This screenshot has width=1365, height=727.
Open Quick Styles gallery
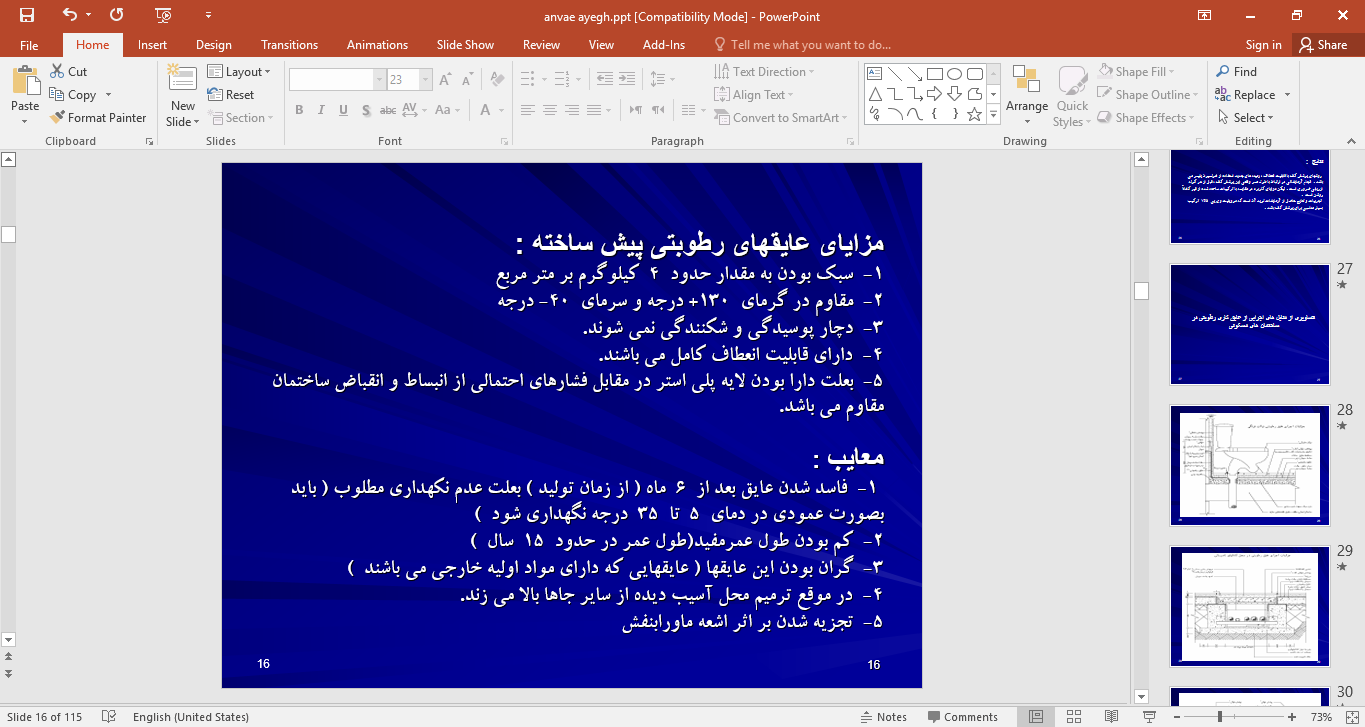[1072, 96]
